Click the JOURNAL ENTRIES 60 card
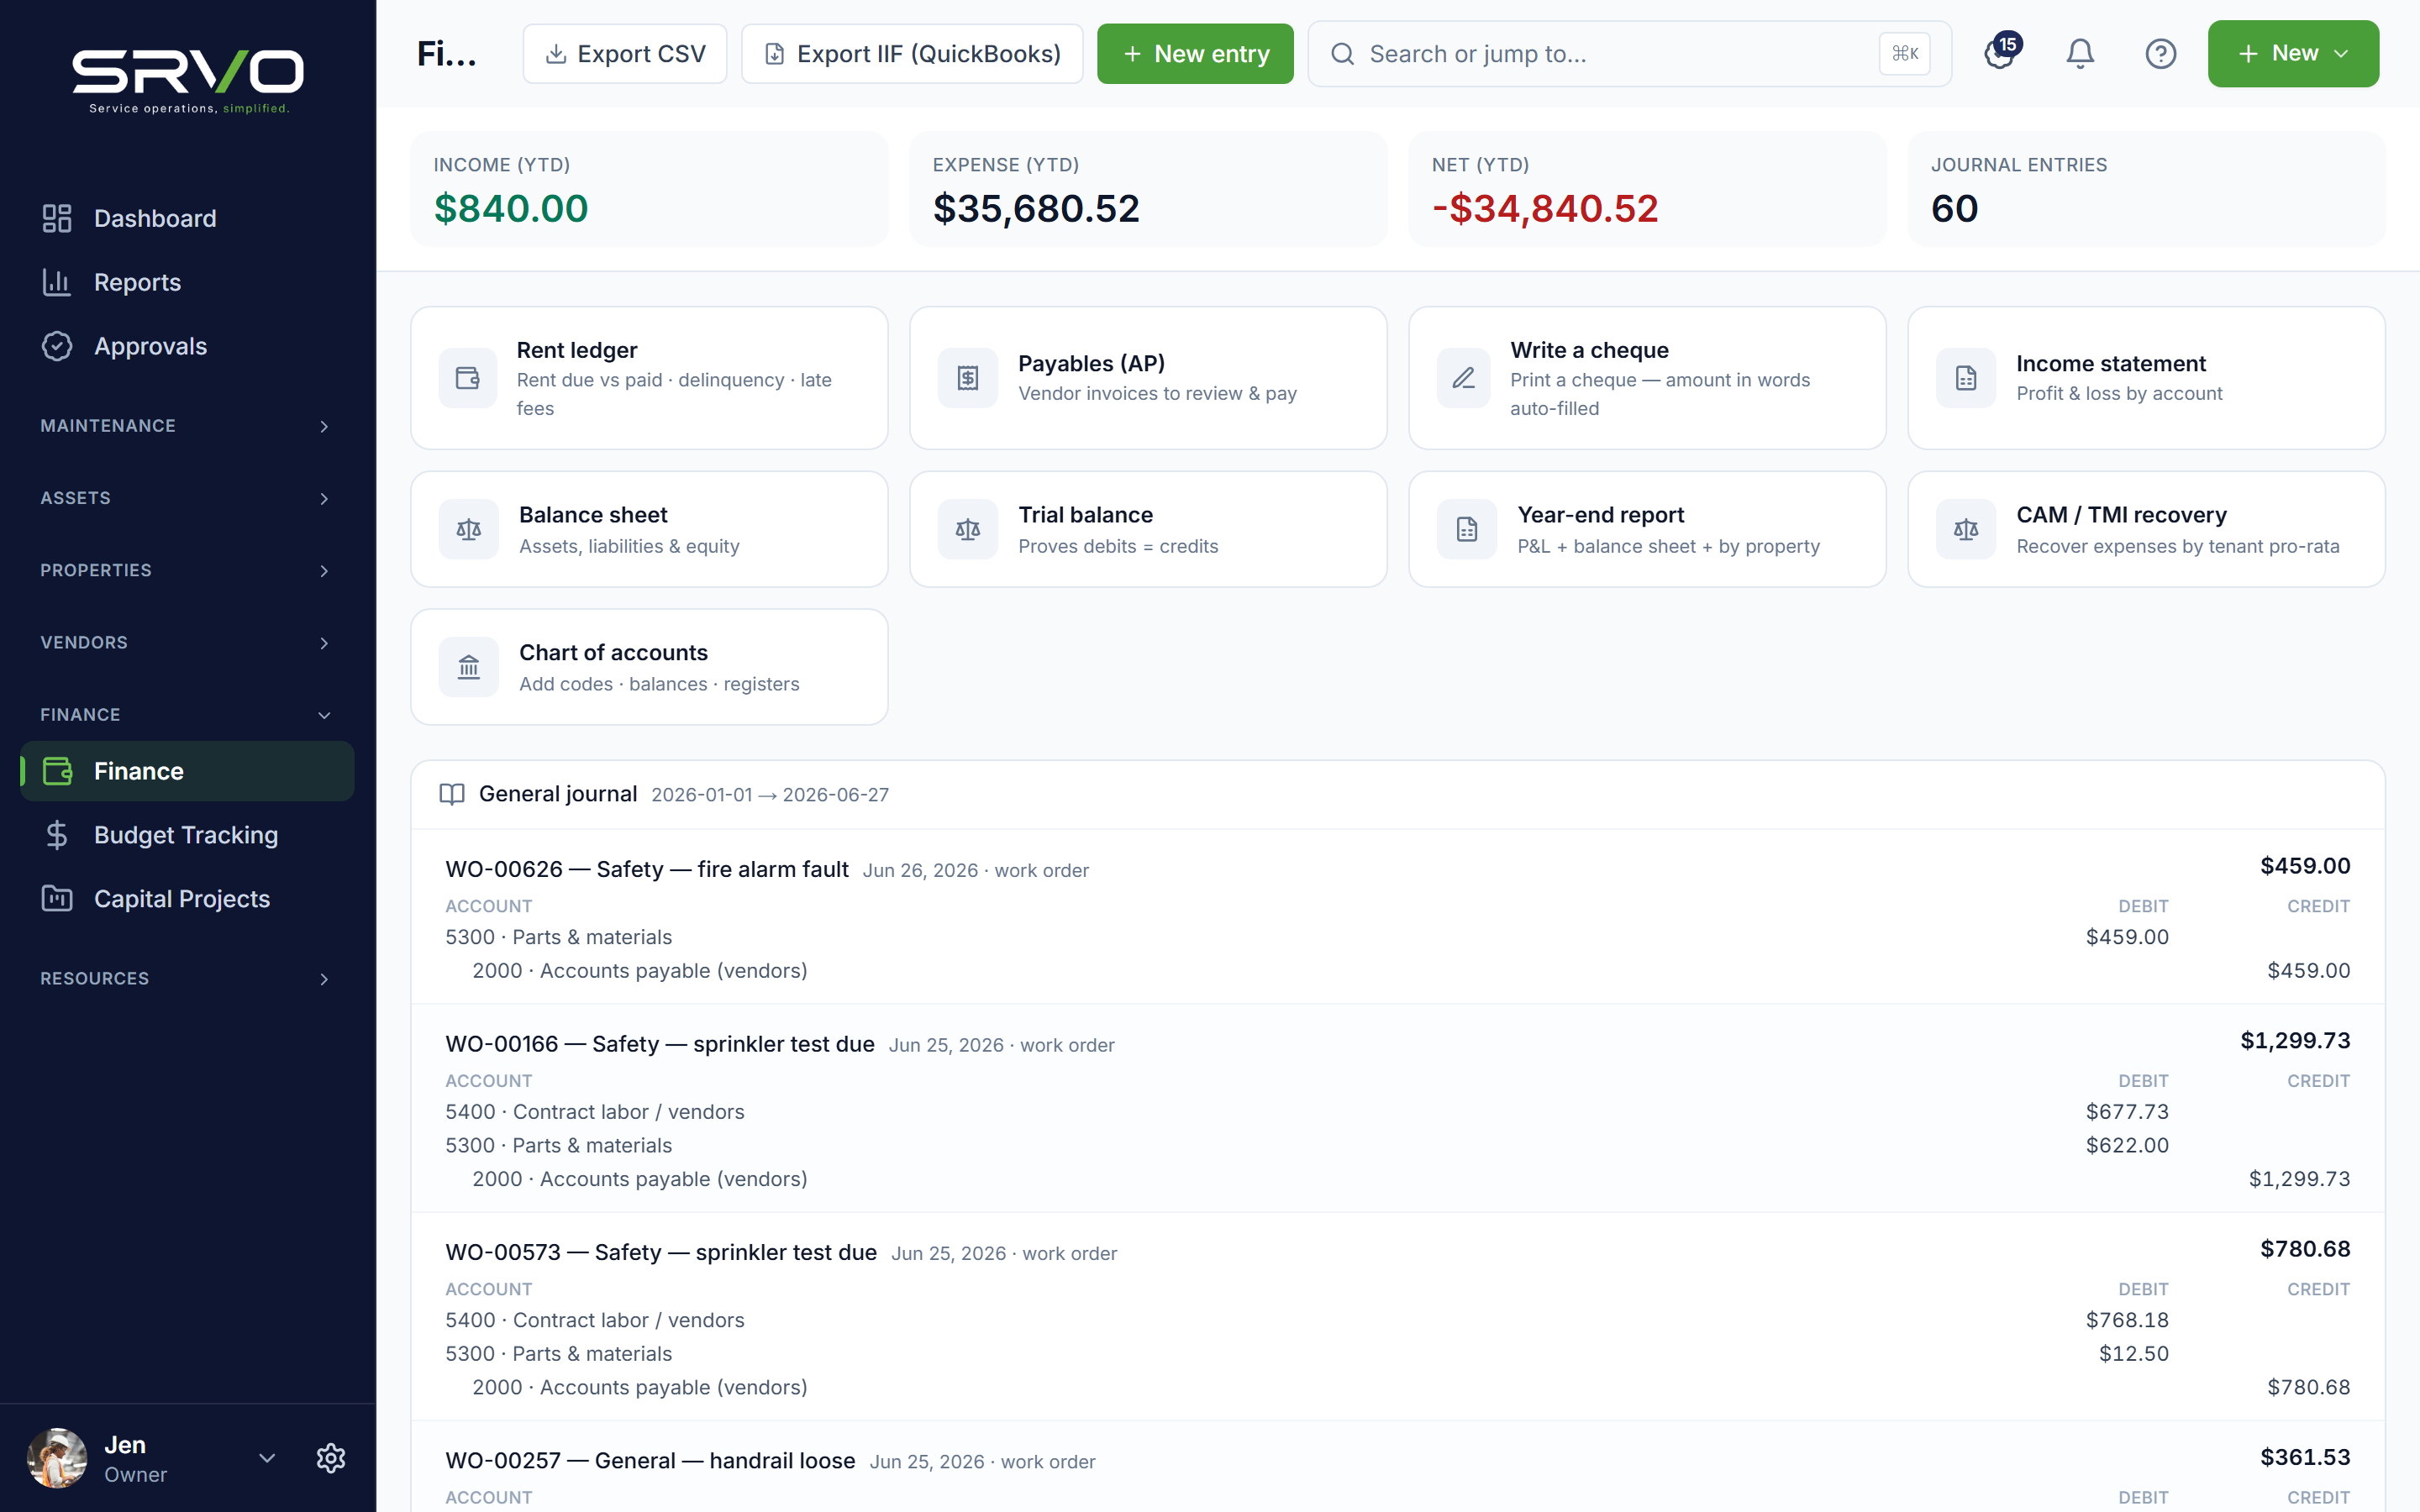 [2146, 189]
